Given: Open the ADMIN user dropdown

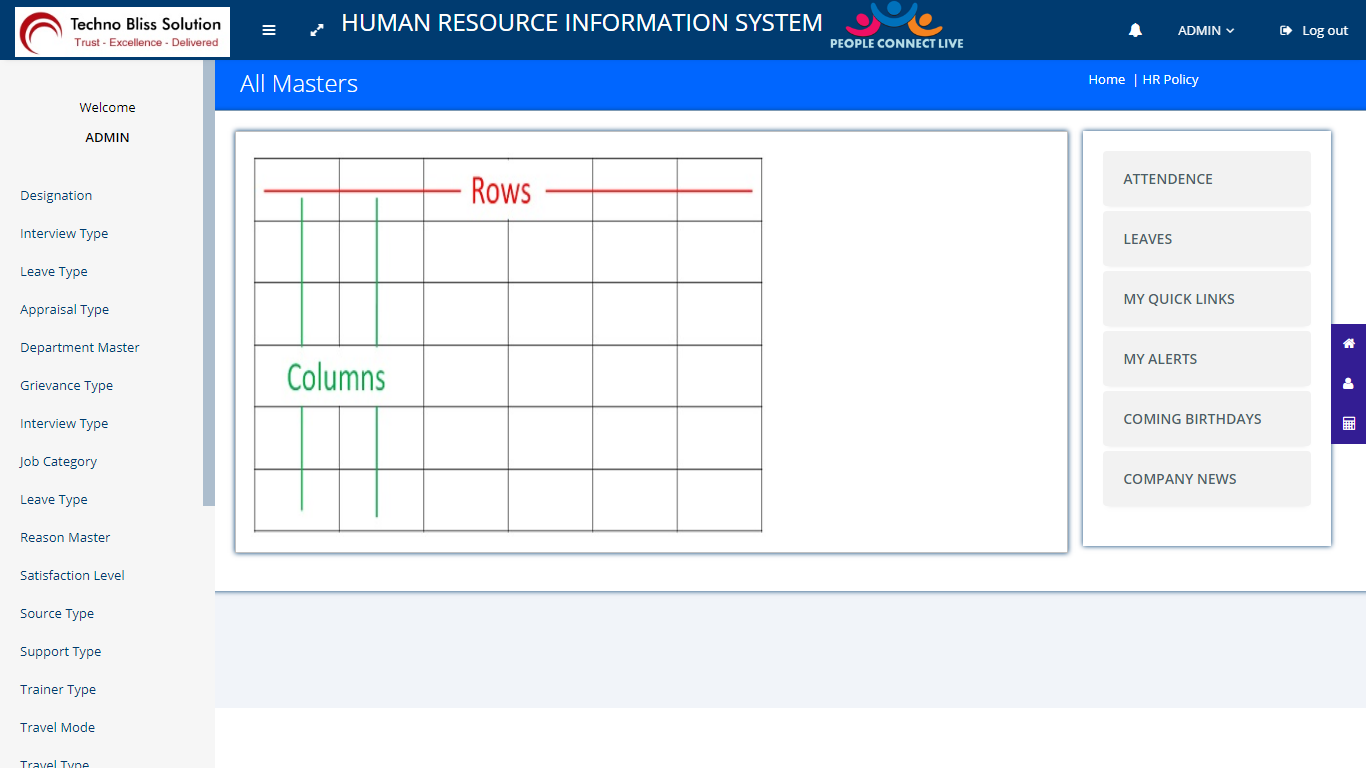Looking at the screenshot, I should pyautogui.click(x=1206, y=31).
